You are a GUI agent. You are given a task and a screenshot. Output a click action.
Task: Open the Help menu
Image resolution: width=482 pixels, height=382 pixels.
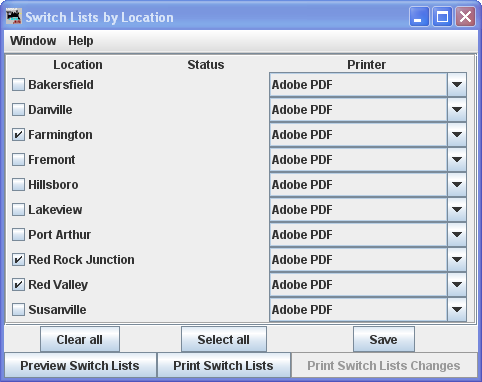[81, 41]
